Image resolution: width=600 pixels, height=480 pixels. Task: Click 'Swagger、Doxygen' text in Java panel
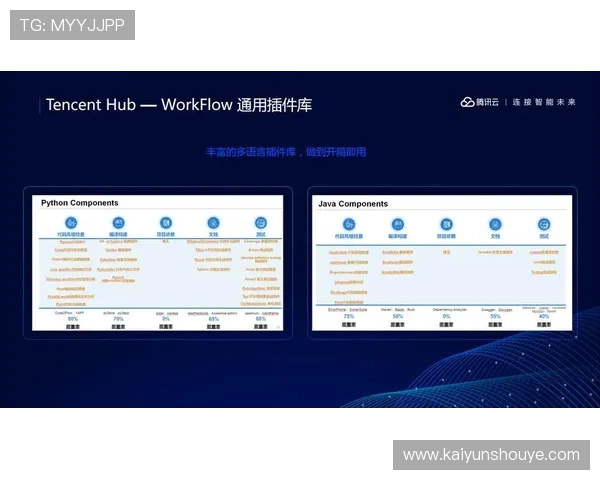[x=497, y=310]
